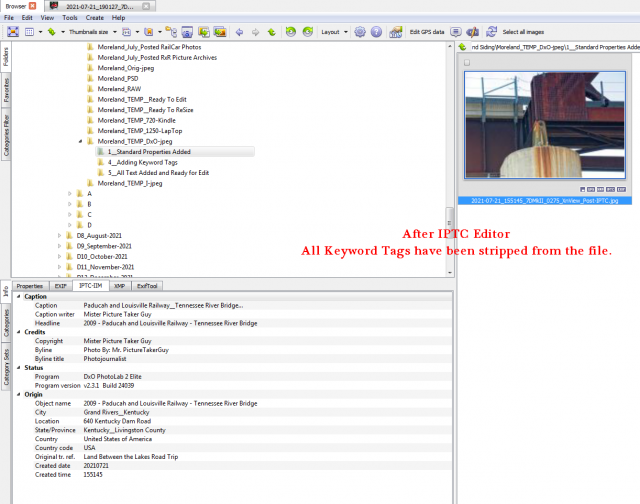Collapse the Caption section

click(19, 297)
